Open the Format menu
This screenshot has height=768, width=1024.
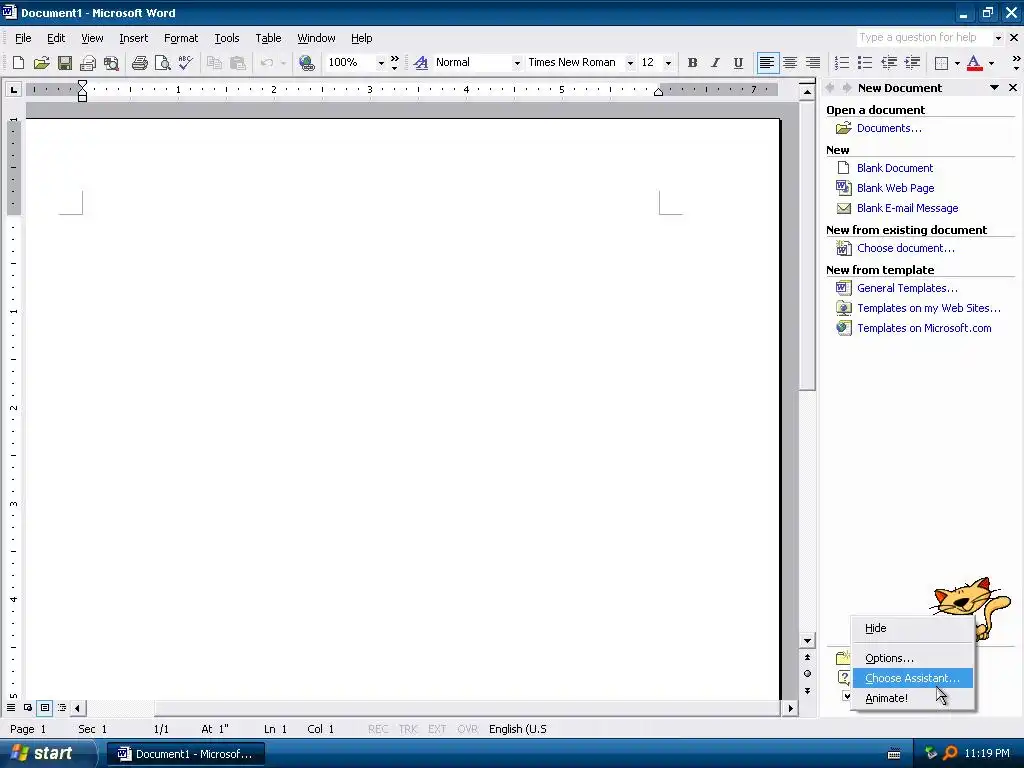(x=181, y=39)
